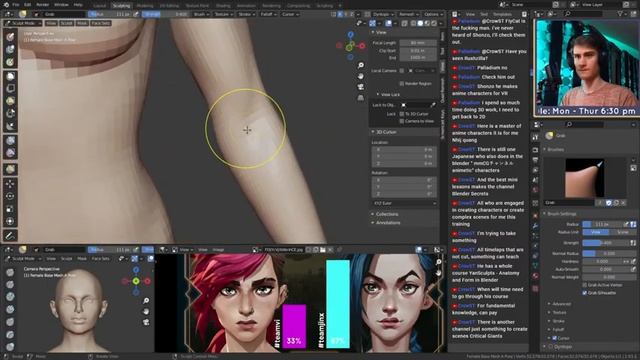This screenshot has width=640, height=360.
Task: Collapse the 3D Cursor panel
Action: (x=384, y=132)
